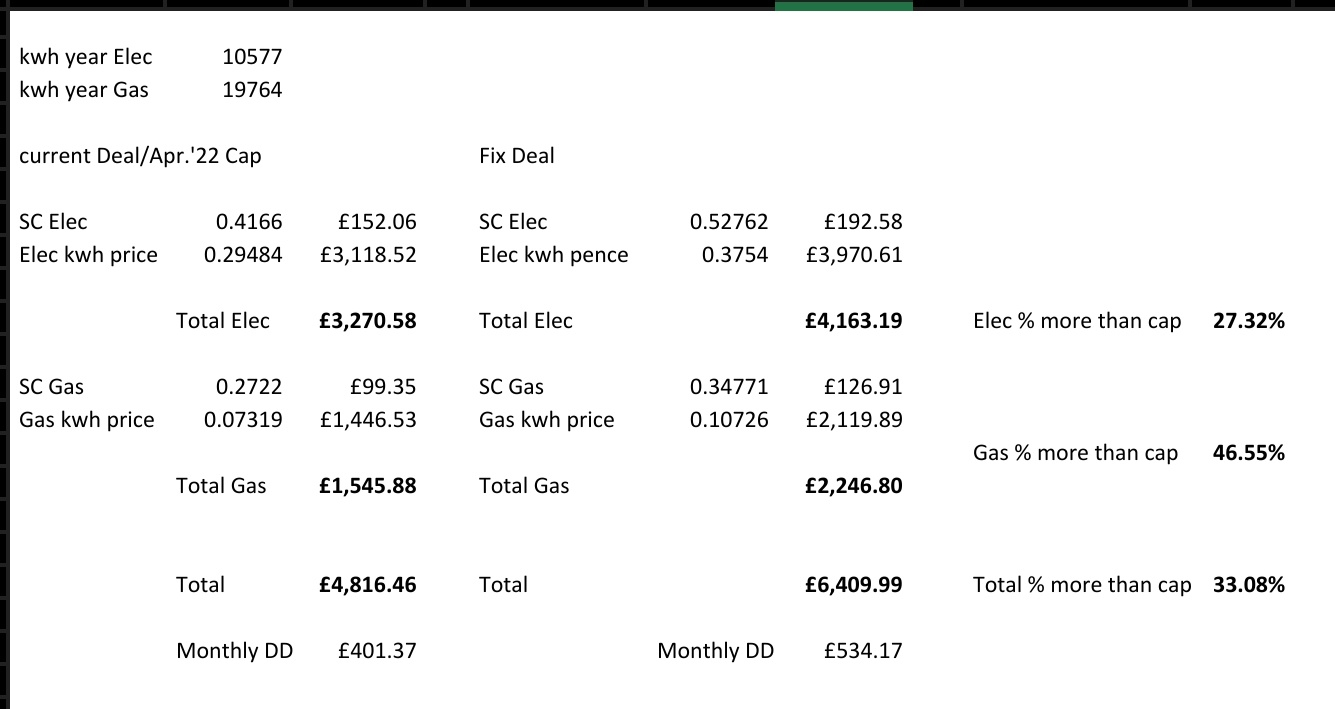Click the Total Elec £3,270.58 cell
The image size is (1335, 709).
[368, 321]
